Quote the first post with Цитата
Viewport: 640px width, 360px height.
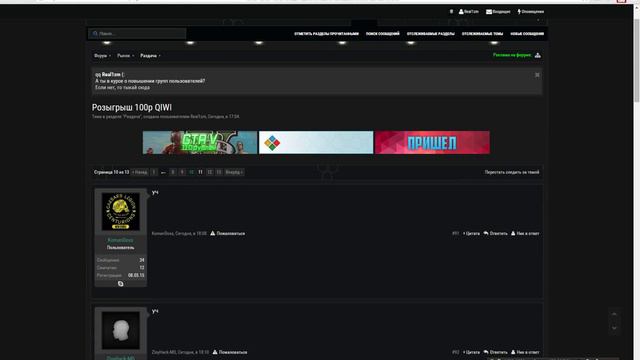click(x=471, y=233)
